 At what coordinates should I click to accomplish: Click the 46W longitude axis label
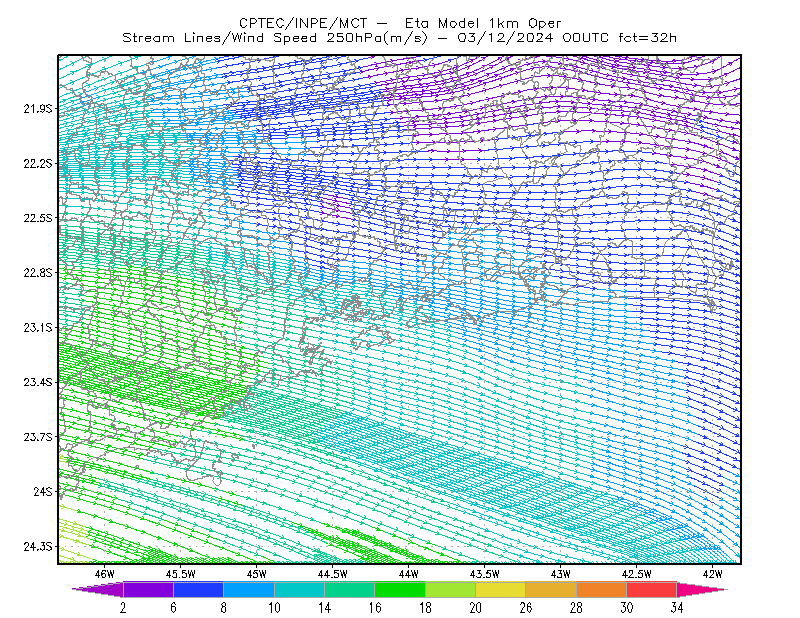[105, 574]
